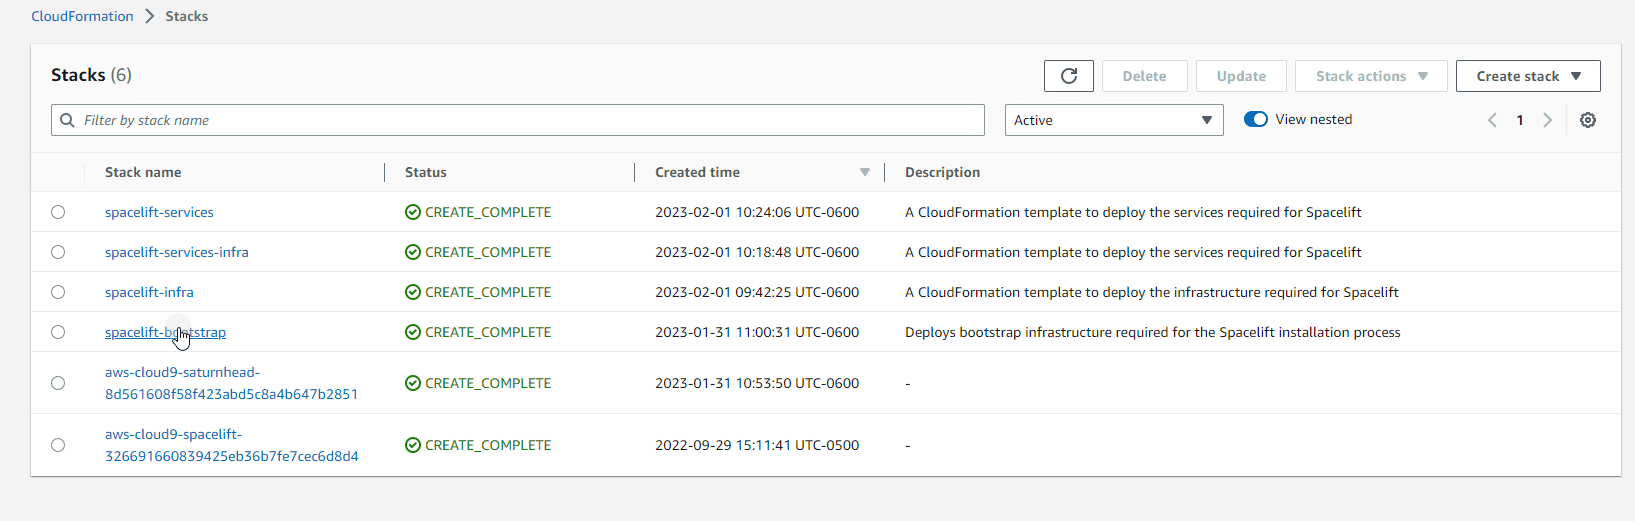The width and height of the screenshot is (1635, 521).
Task: Select the spacelift-services-infra radio button
Action: pos(58,252)
